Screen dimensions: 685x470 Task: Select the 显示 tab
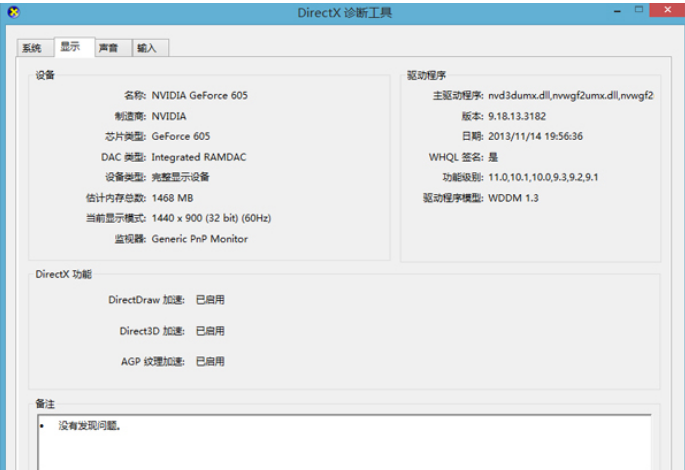click(74, 47)
